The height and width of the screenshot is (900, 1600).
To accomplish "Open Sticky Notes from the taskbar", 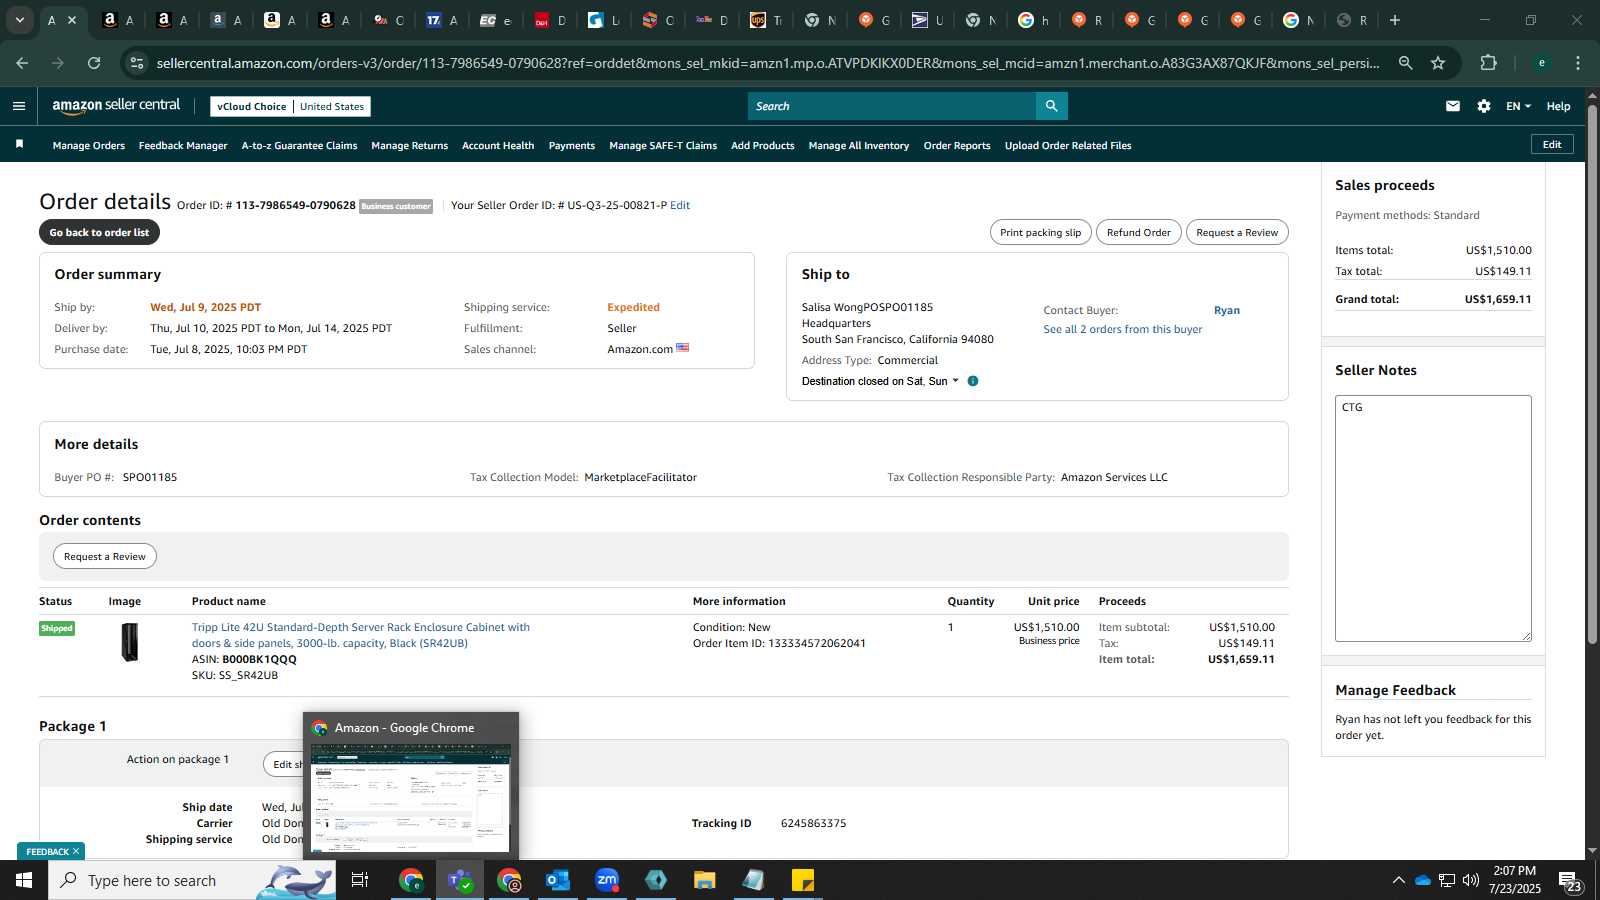I will point(803,880).
